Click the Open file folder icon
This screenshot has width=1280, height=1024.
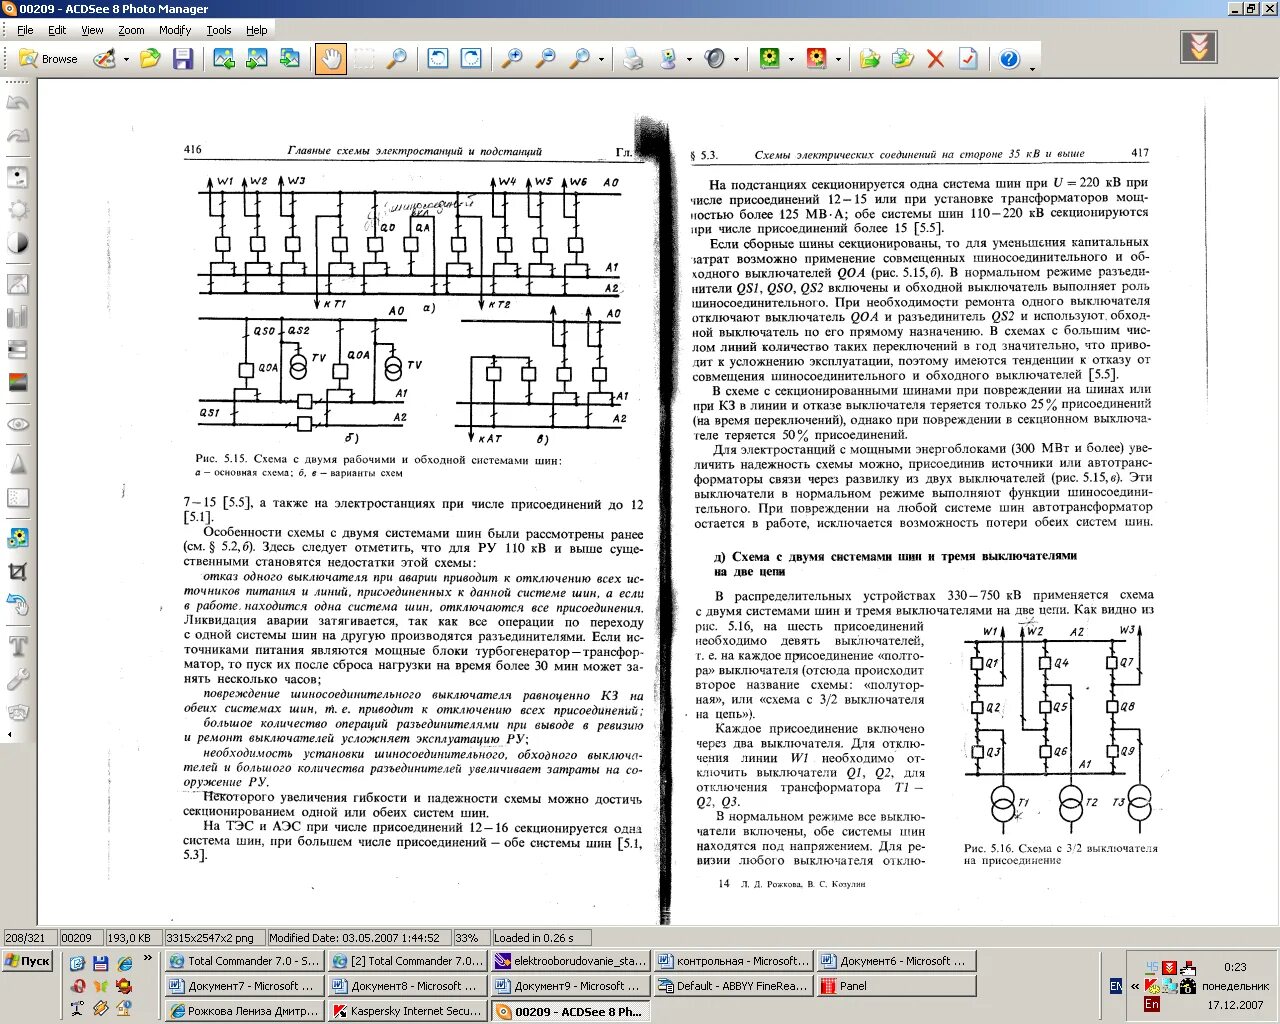pos(150,59)
